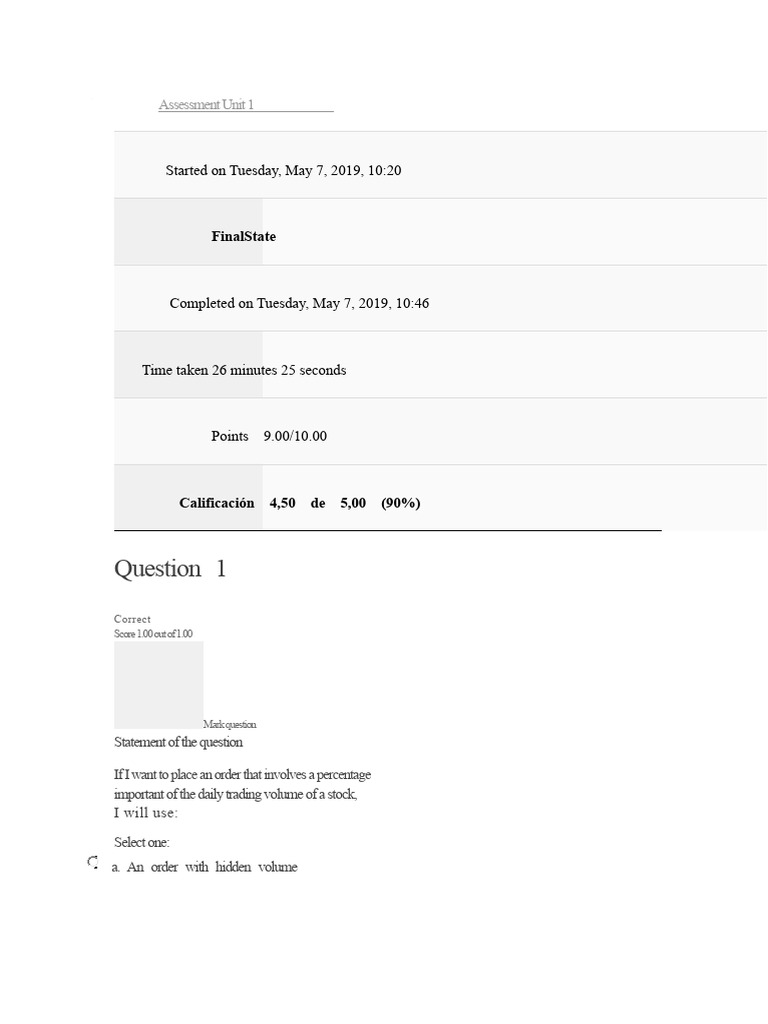Click the Calificación label
This screenshot has width=768, height=1024.
pyautogui.click(x=217, y=503)
